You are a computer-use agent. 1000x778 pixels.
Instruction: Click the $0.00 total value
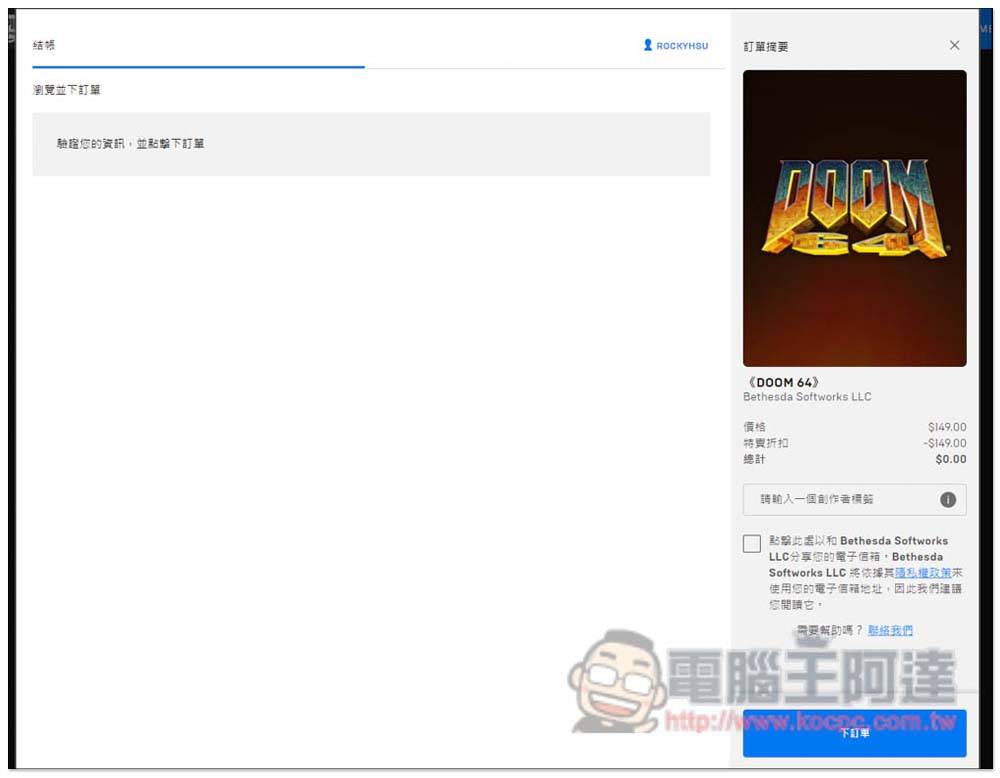(x=951, y=459)
